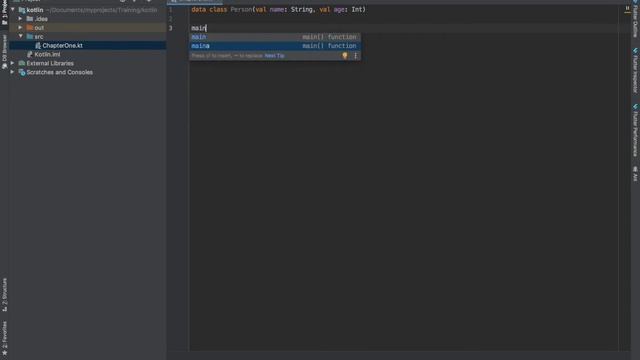Click the Next Tip link in popup
Screen dimensions: 640x360
tap(274, 56)
